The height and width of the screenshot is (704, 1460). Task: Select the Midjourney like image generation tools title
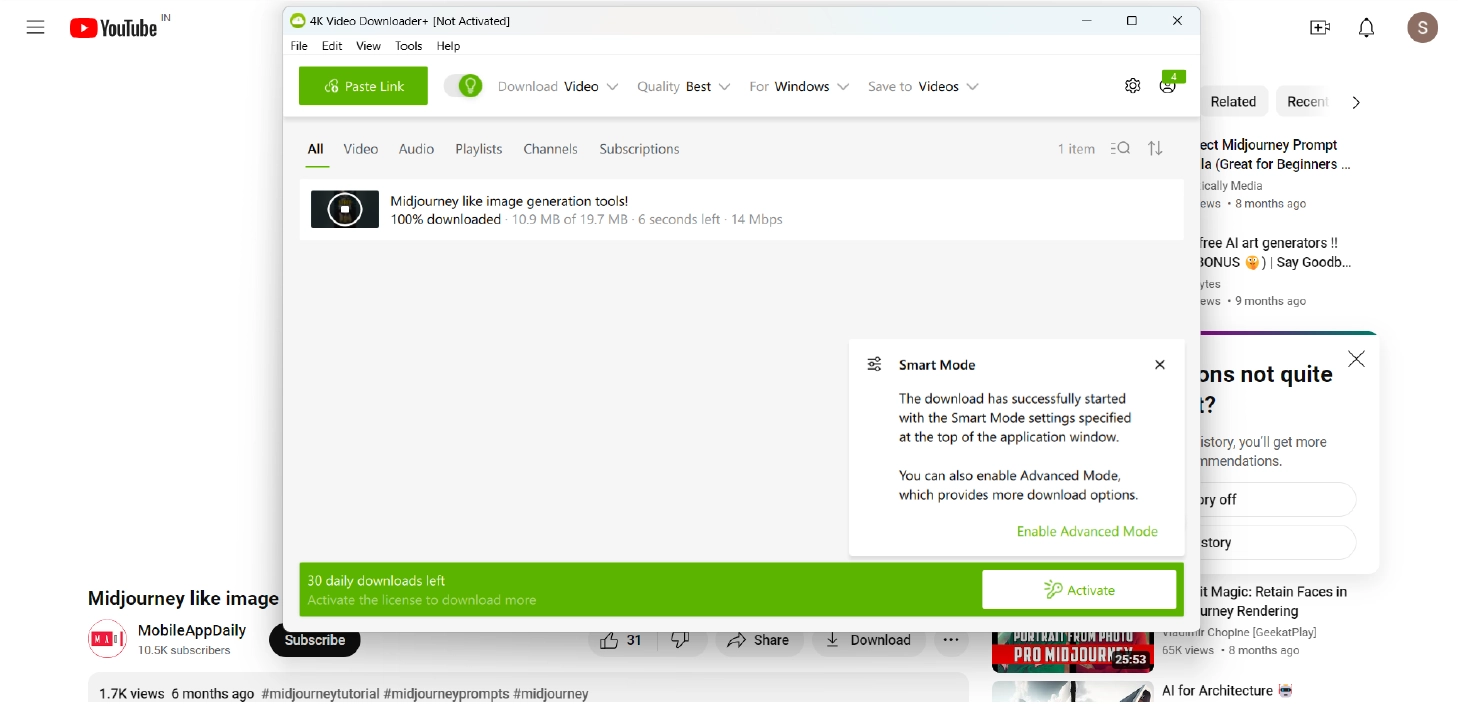coord(509,201)
